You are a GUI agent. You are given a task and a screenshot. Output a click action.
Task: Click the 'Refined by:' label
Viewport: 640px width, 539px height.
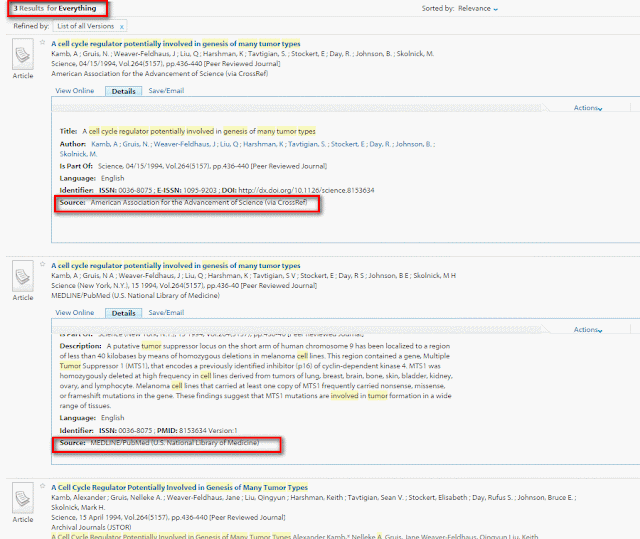pos(31,26)
